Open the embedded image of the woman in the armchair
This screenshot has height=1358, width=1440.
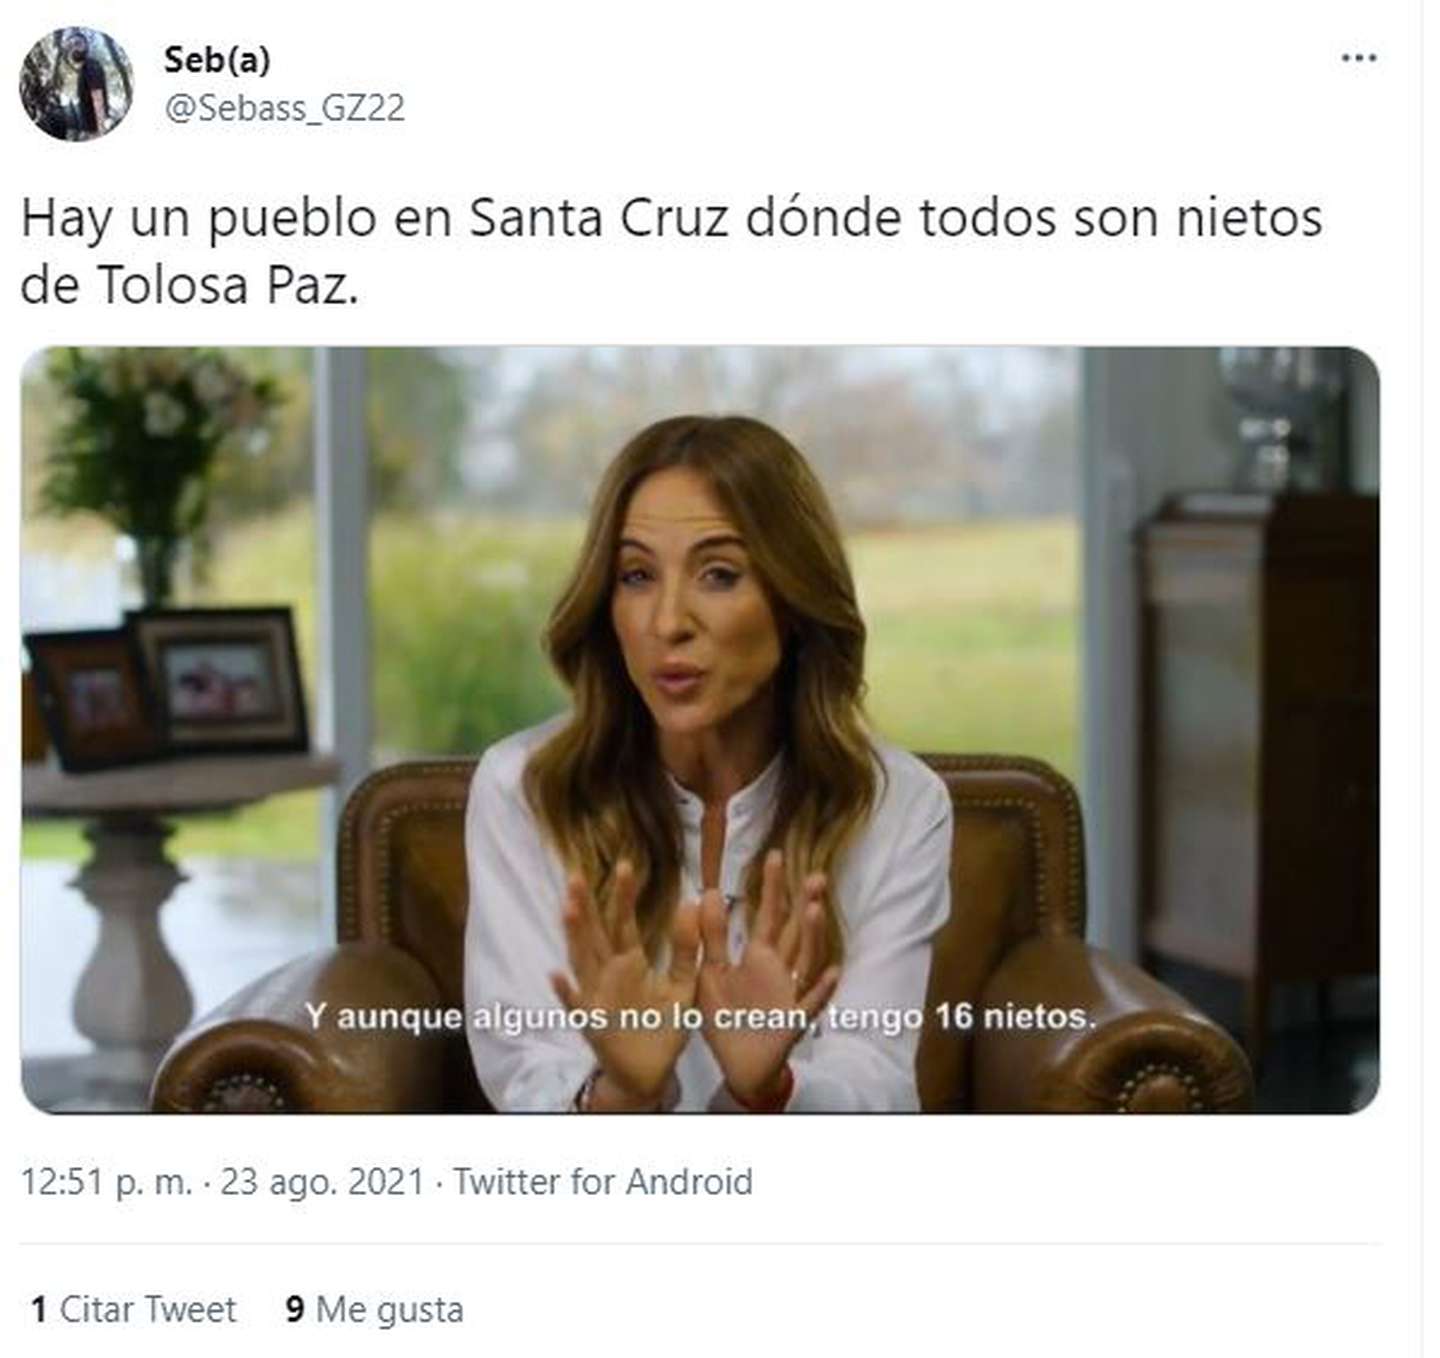pyautogui.click(x=700, y=730)
